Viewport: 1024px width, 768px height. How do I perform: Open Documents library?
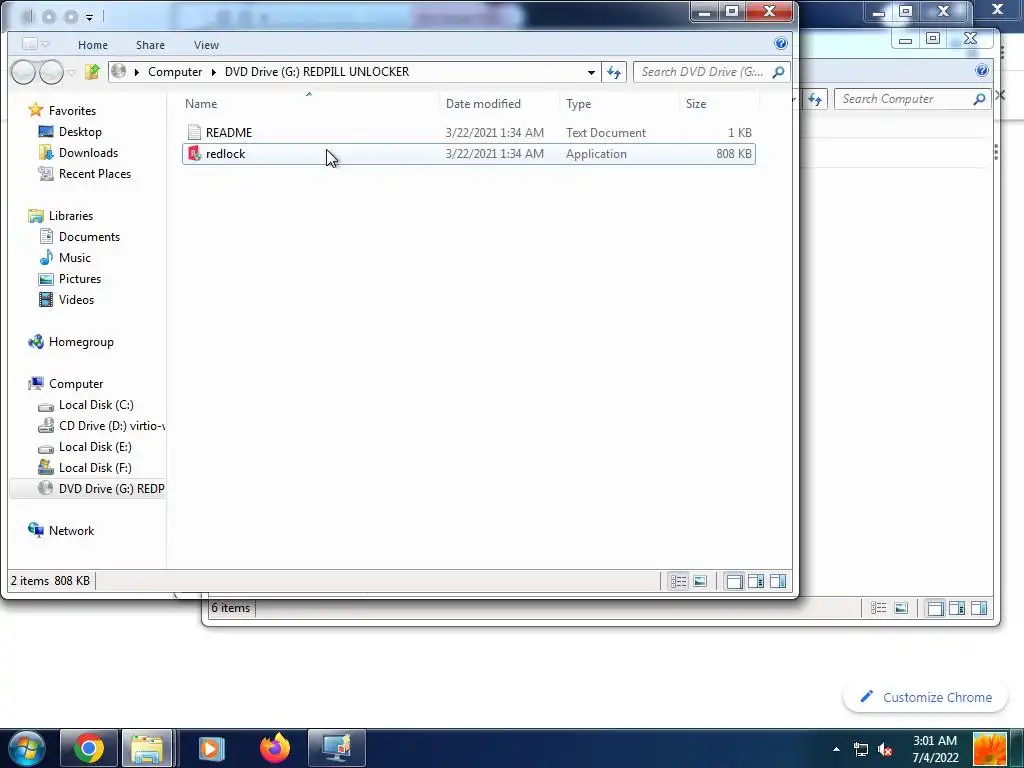(x=89, y=236)
